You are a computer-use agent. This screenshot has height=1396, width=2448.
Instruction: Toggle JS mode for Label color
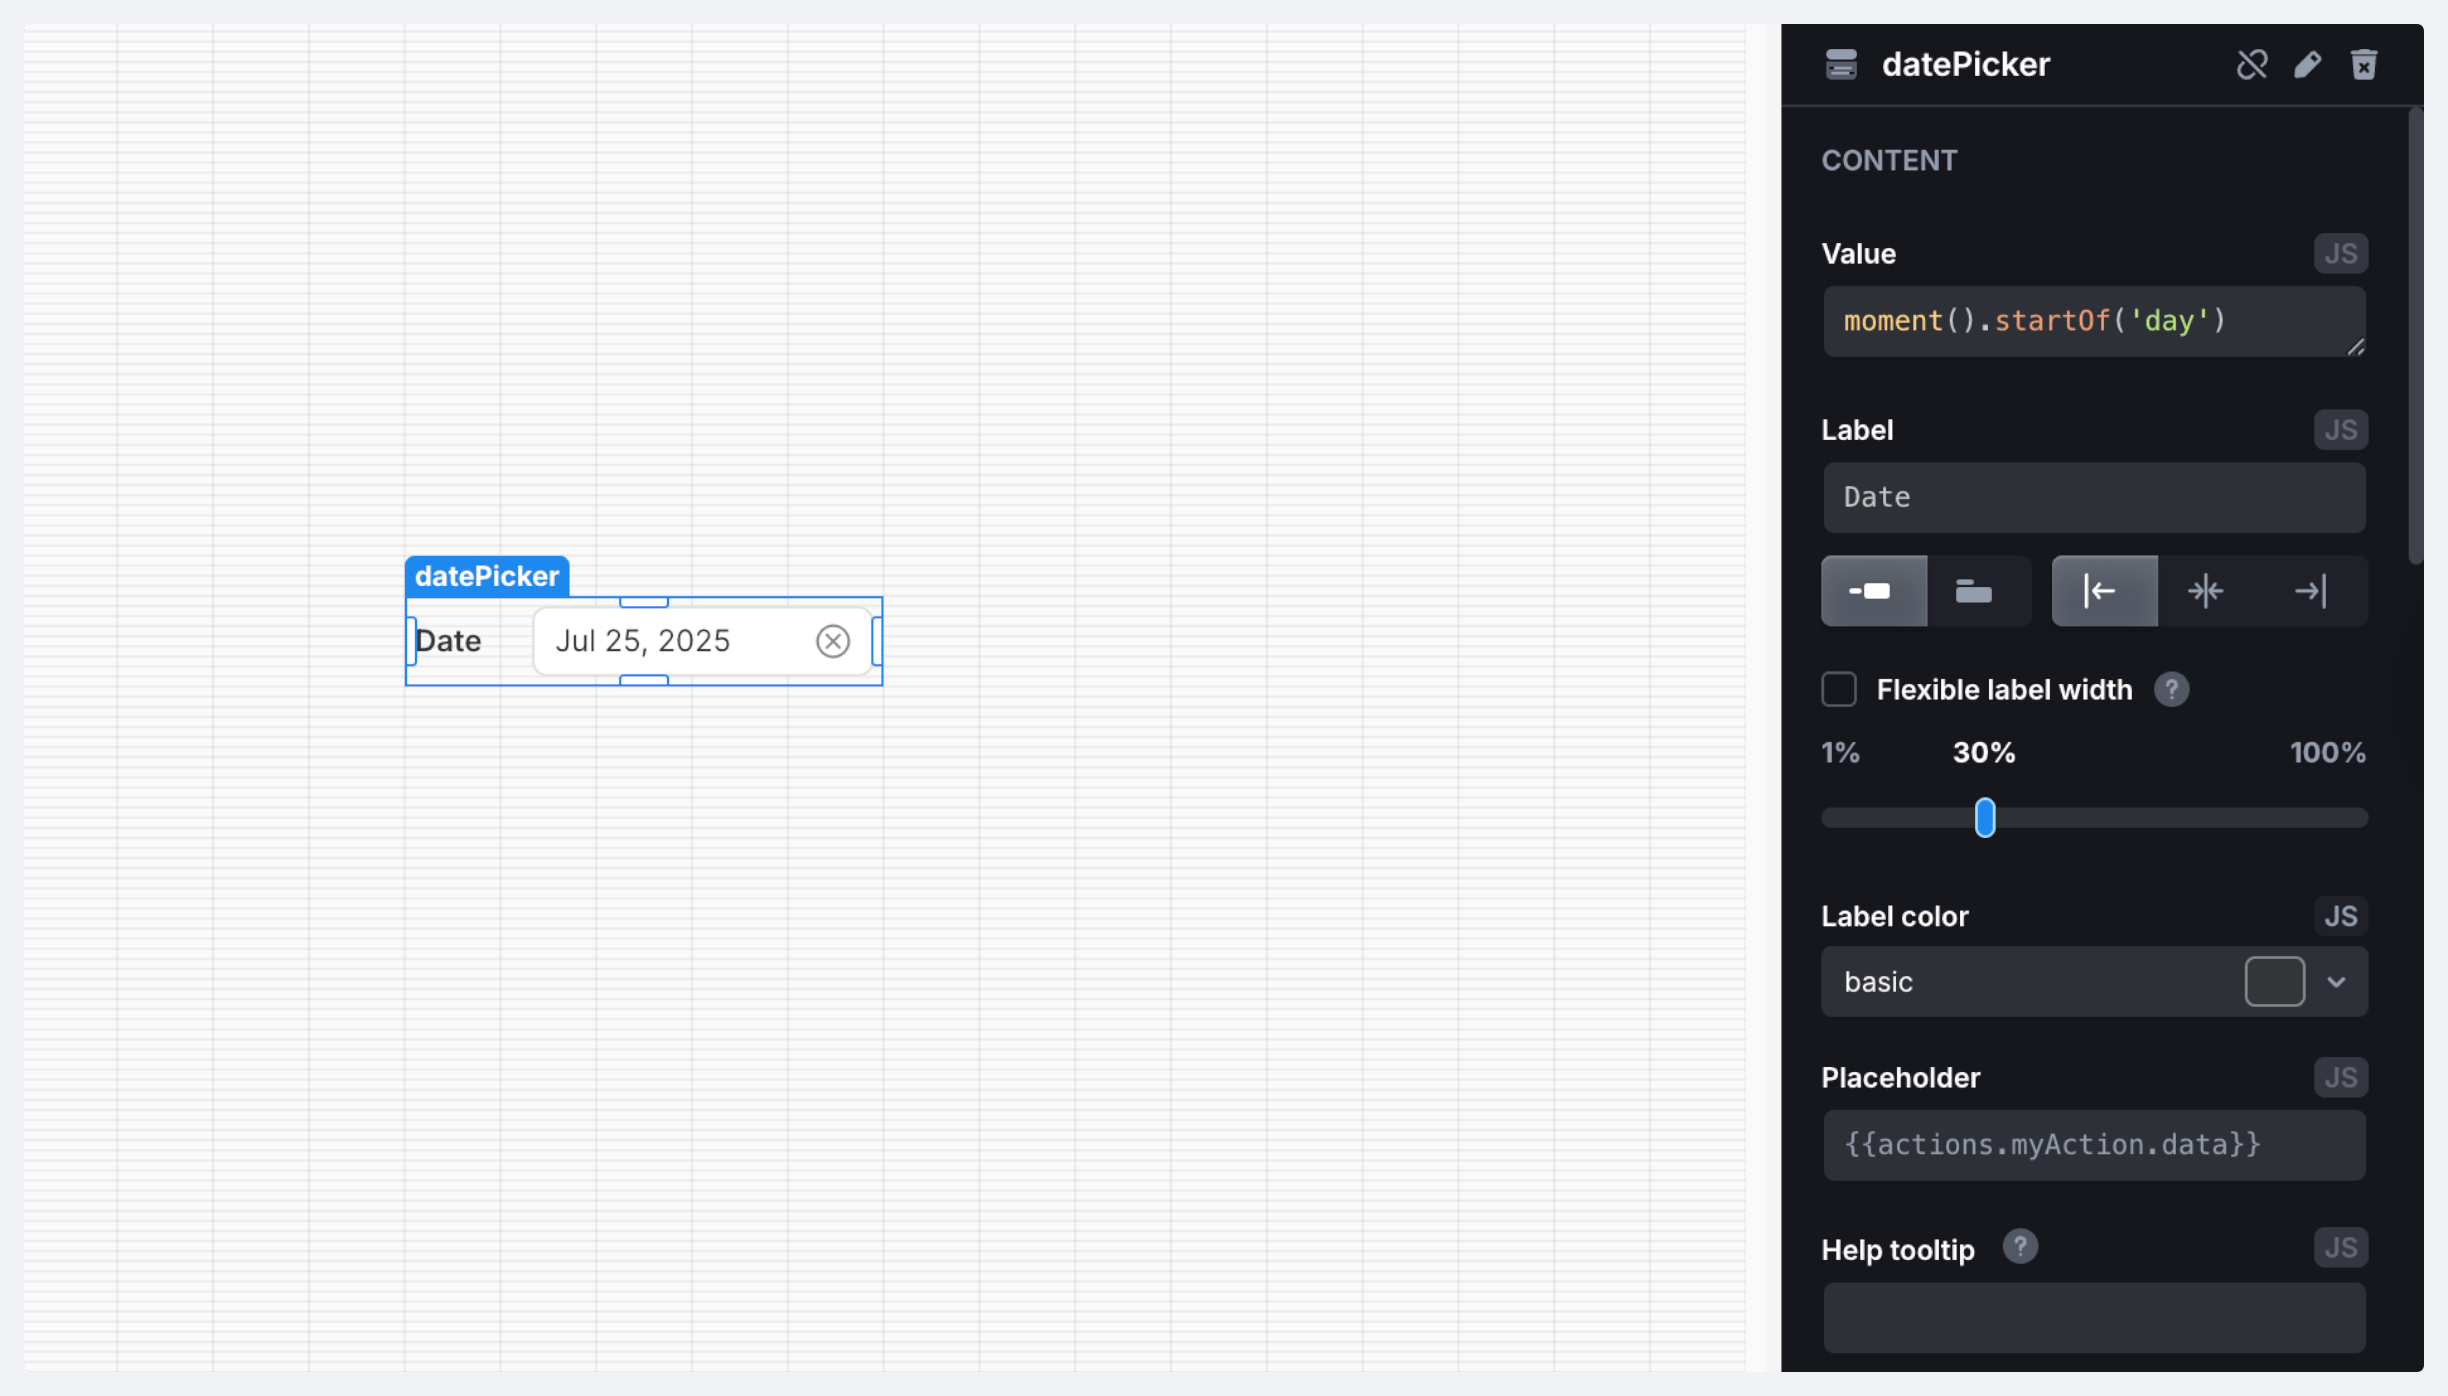(2339, 916)
